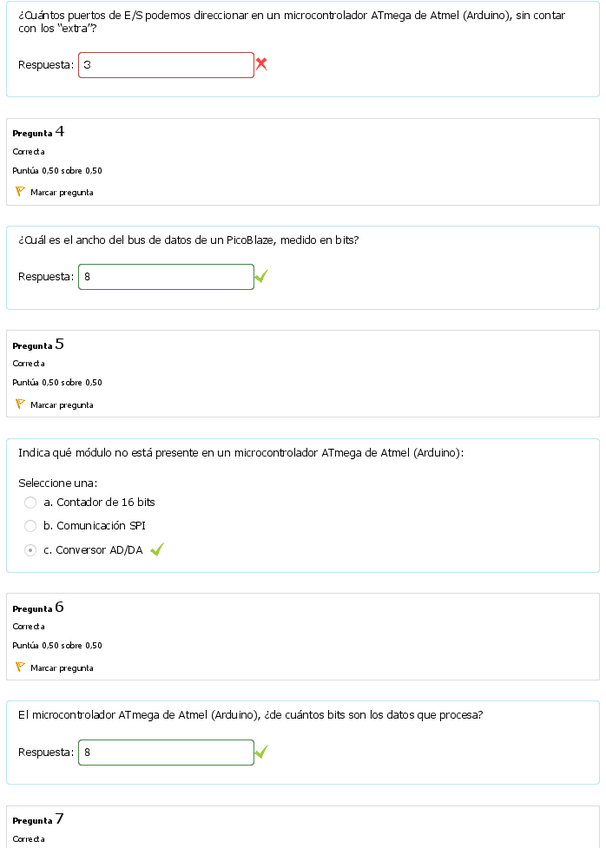Click green checkmark beside bits de datos answer
Screen dimensions: 606x848
click(x=262, y=752)
